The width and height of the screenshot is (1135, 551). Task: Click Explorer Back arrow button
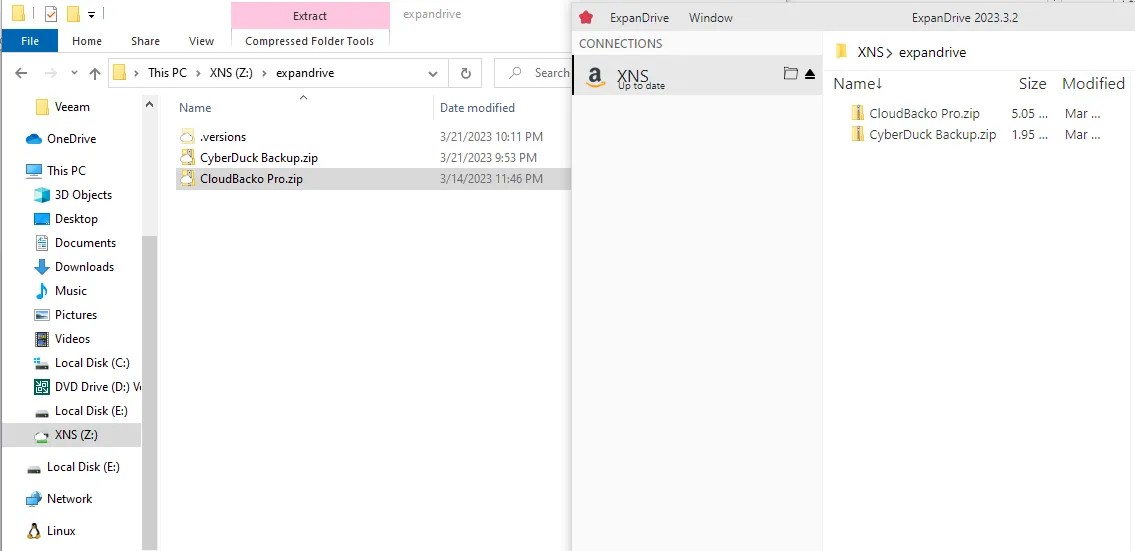21,73
